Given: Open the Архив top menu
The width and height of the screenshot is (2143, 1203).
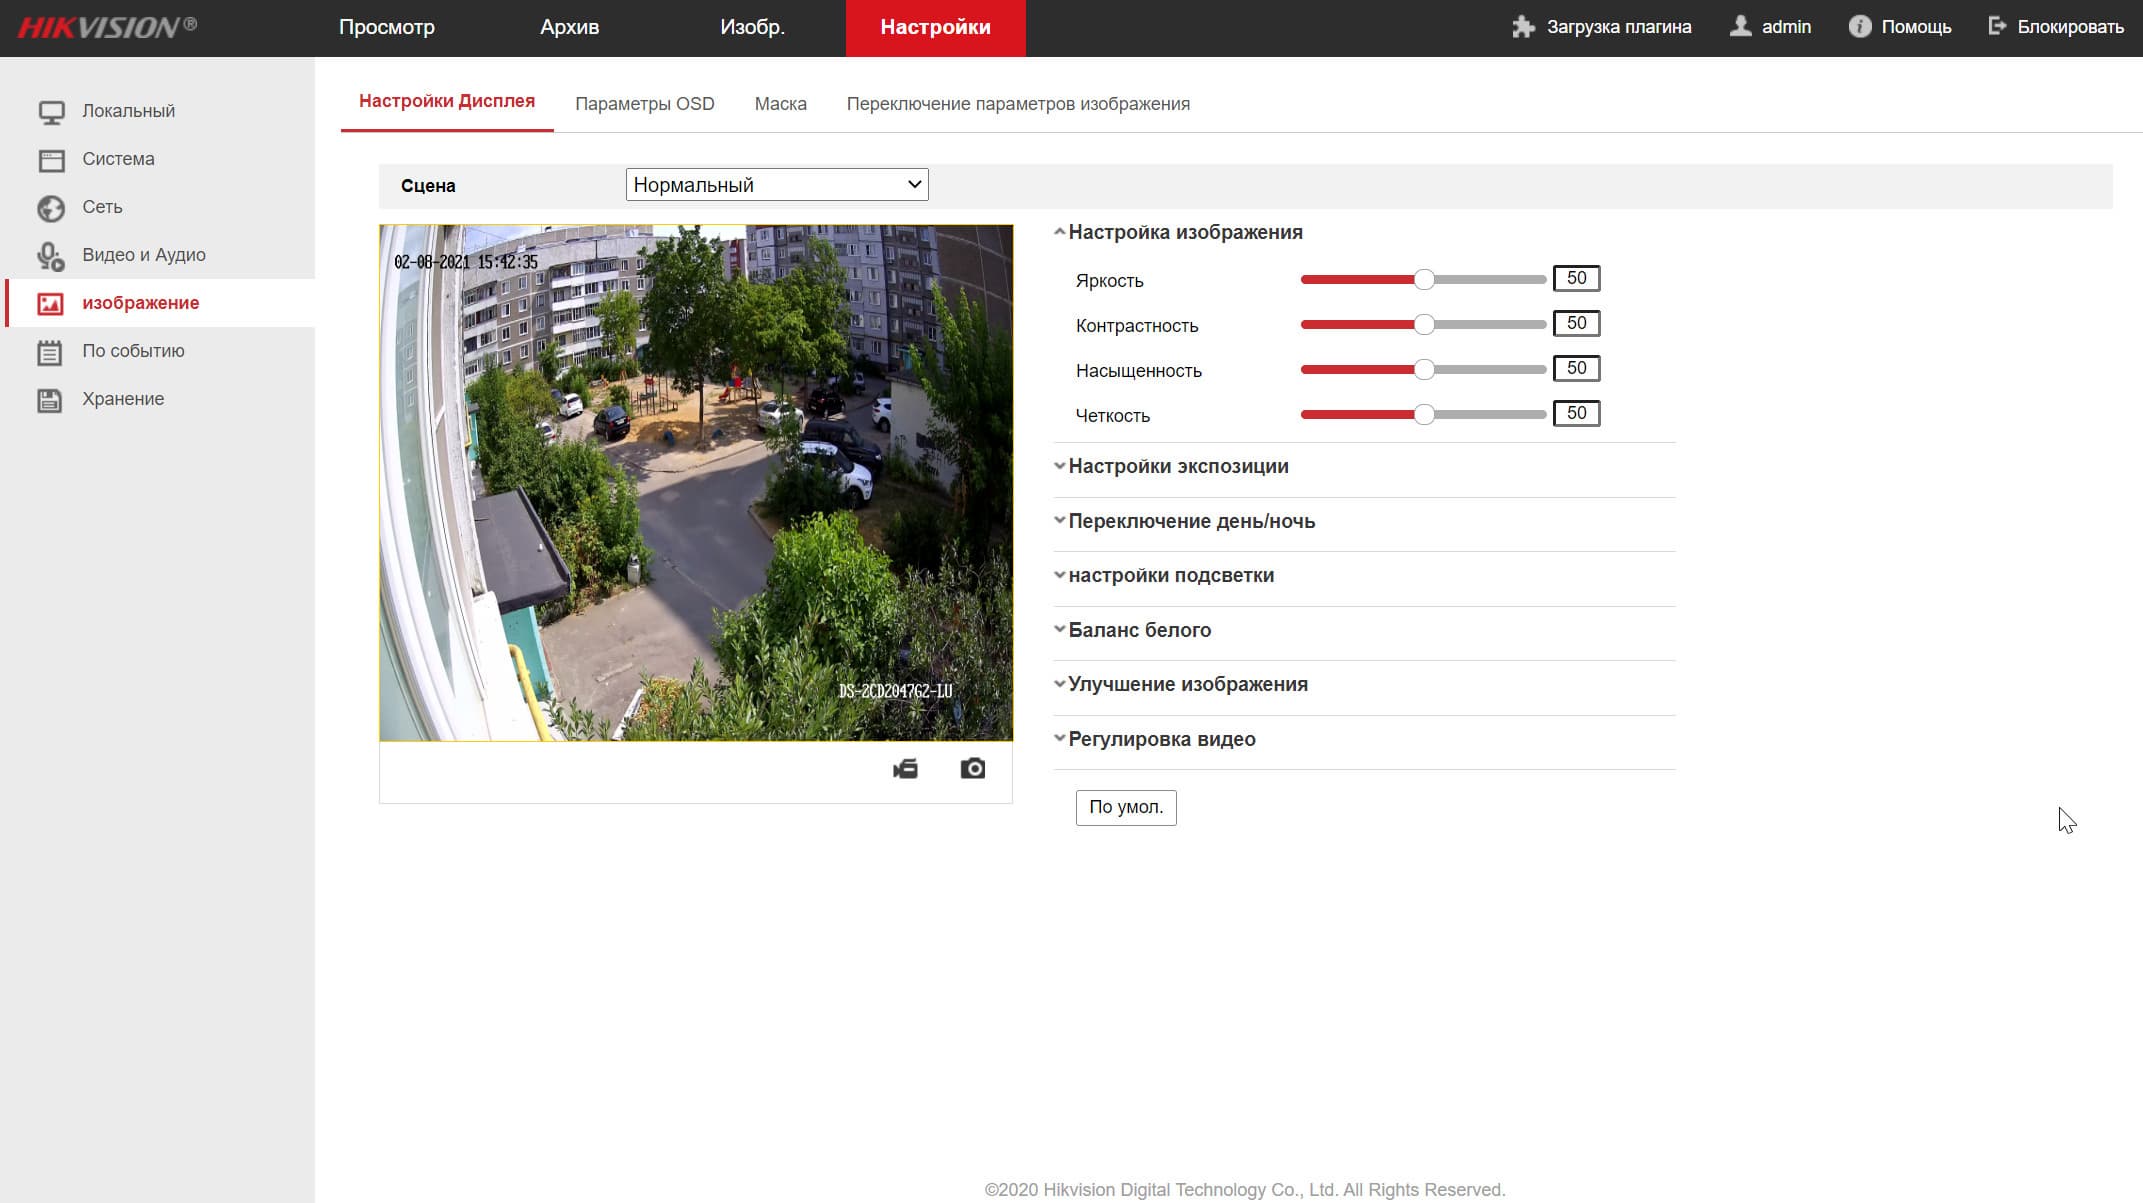Looking at the screenshot, I should pyautogui.click(x=569, y=28).
